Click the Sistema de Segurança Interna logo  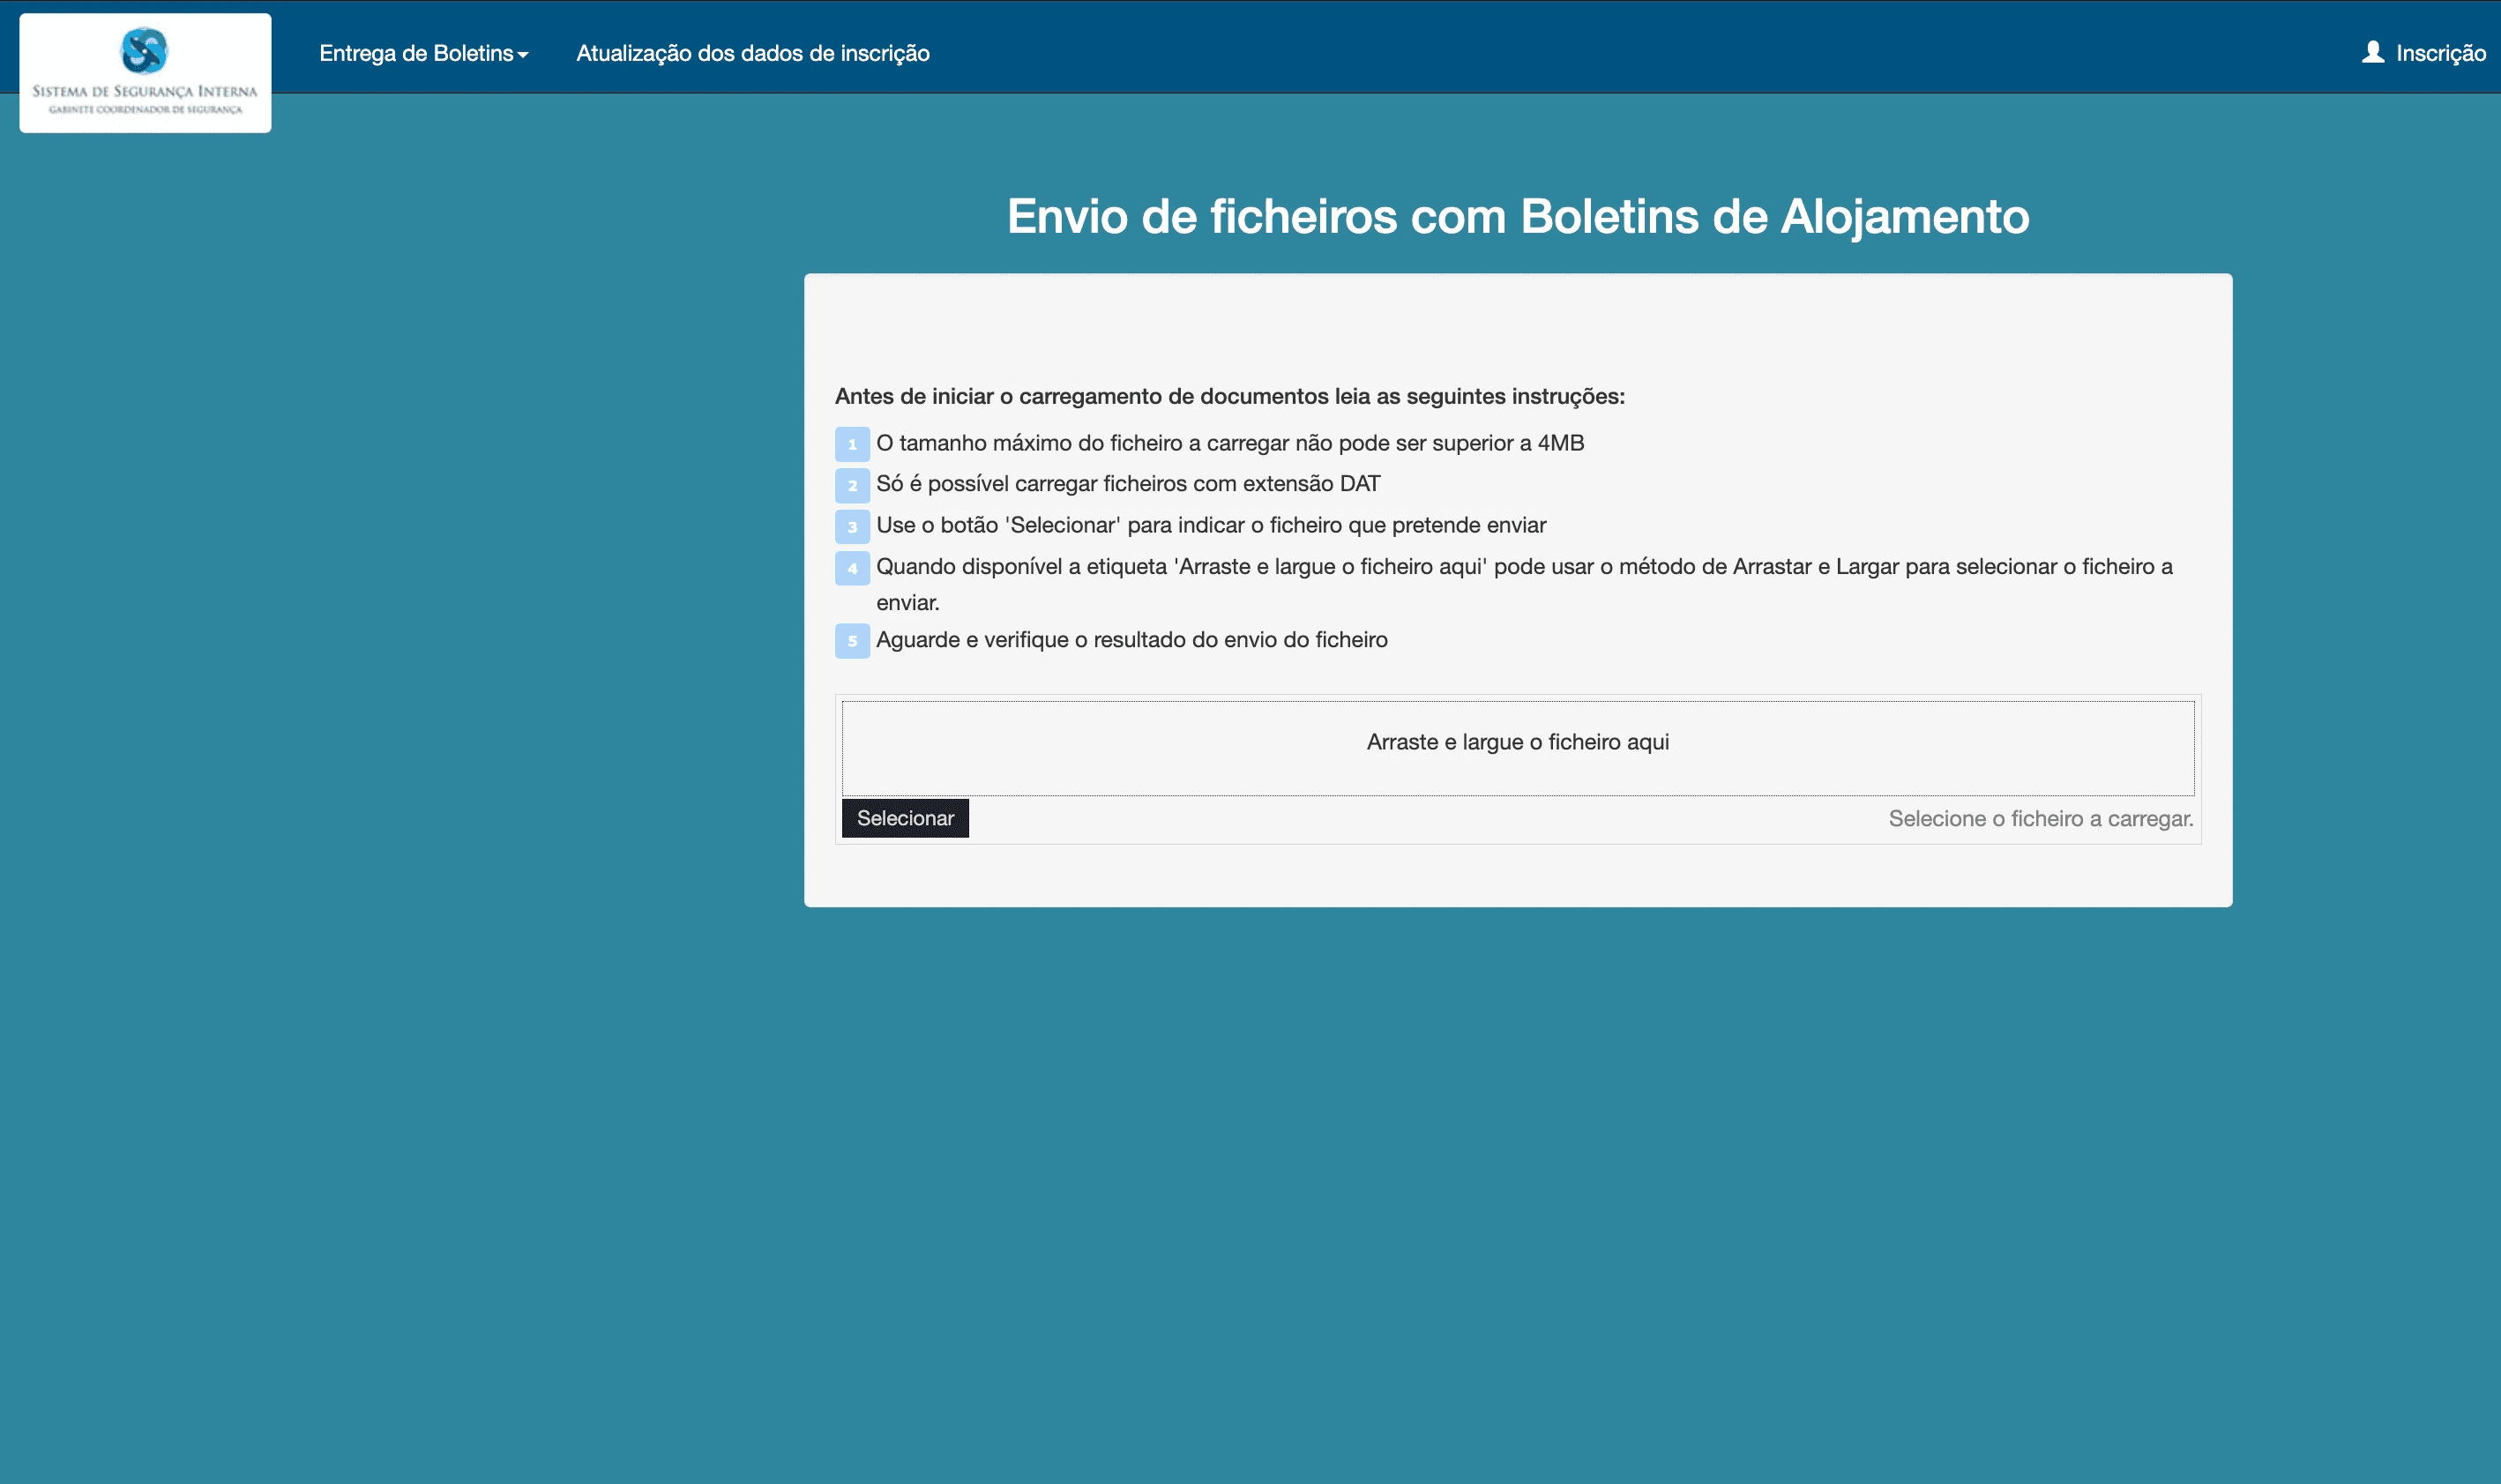[145, 72]
